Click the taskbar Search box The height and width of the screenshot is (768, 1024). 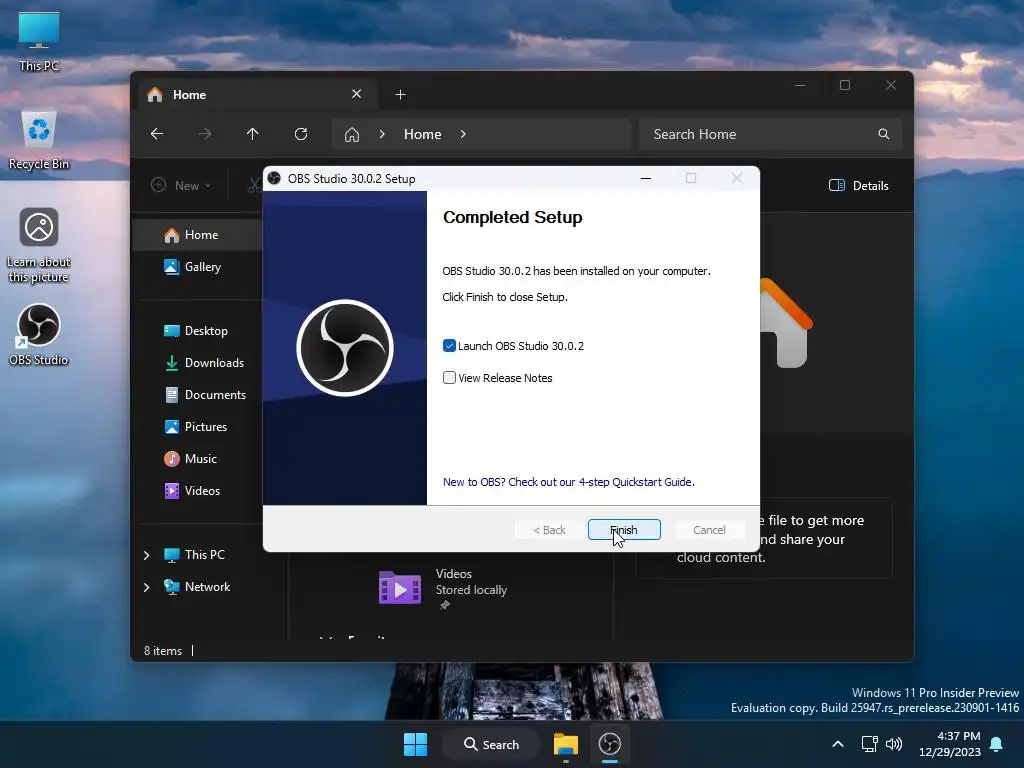[491, 744]
